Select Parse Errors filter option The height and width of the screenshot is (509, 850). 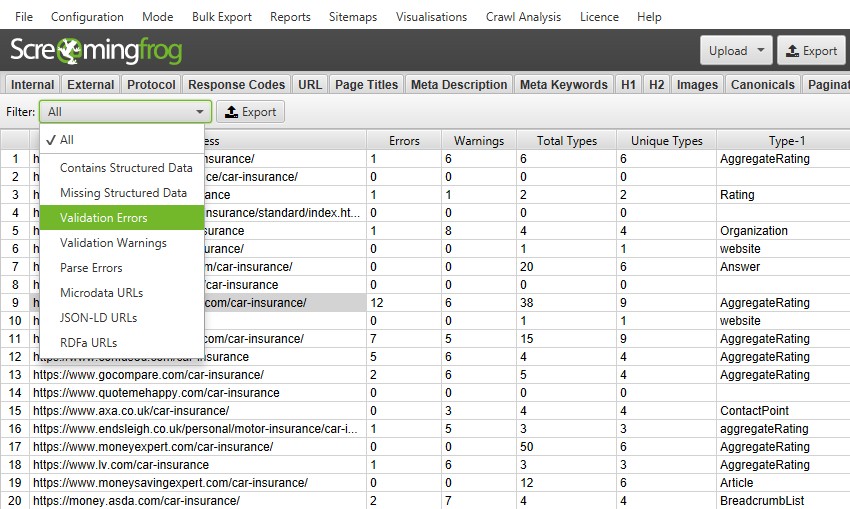pos(91,268)
